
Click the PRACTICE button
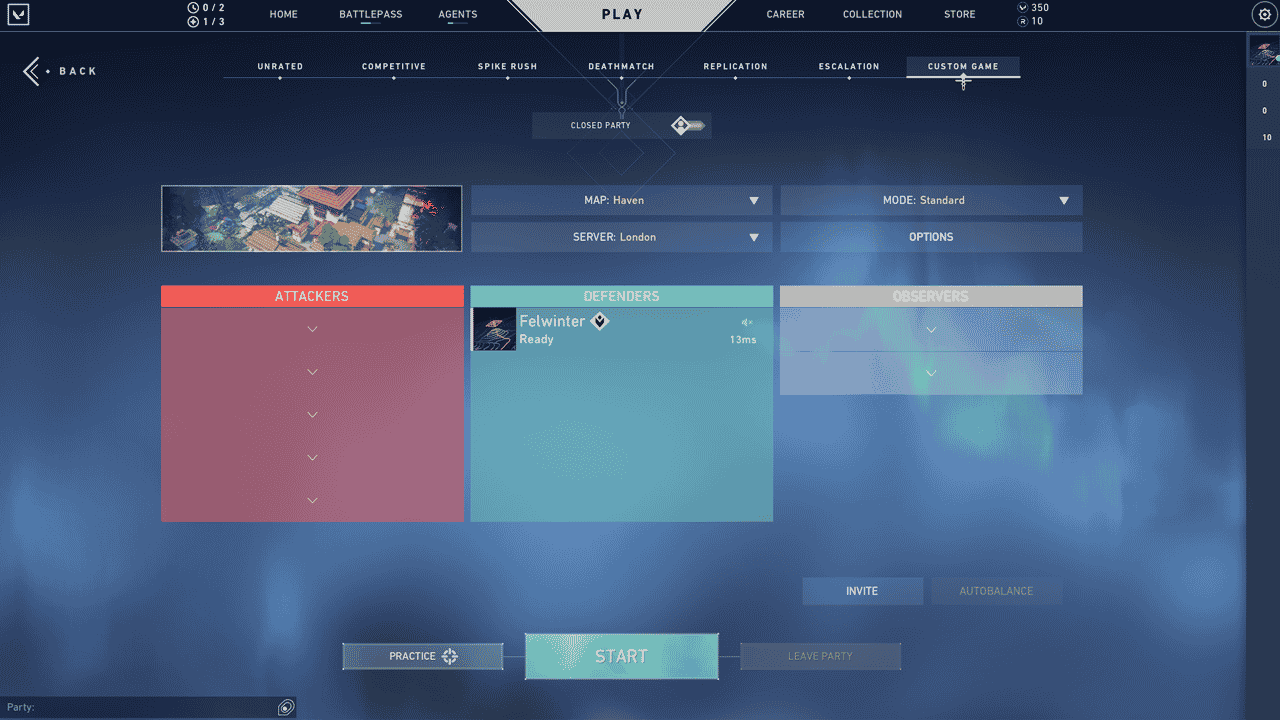coord(422,656)
